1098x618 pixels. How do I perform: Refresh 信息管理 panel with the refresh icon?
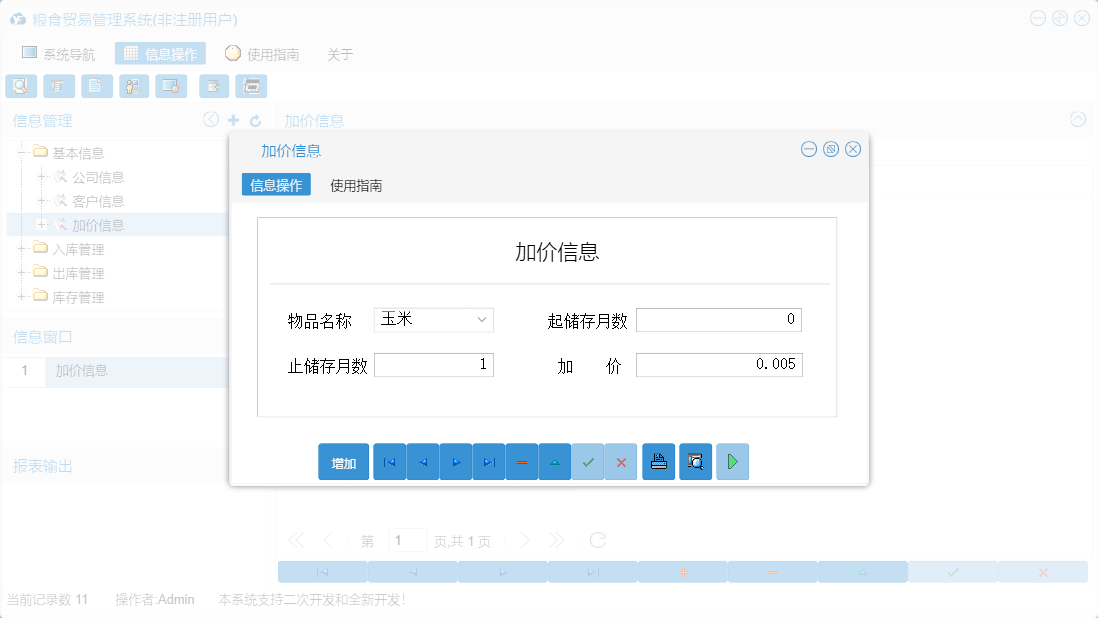point(254,120)
